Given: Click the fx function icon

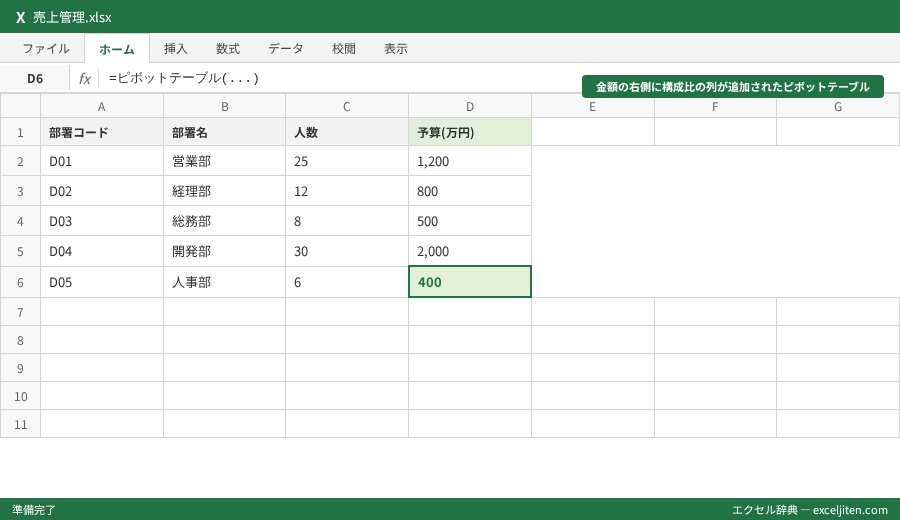Looking at the screenshot, I should tap(84, 78).
